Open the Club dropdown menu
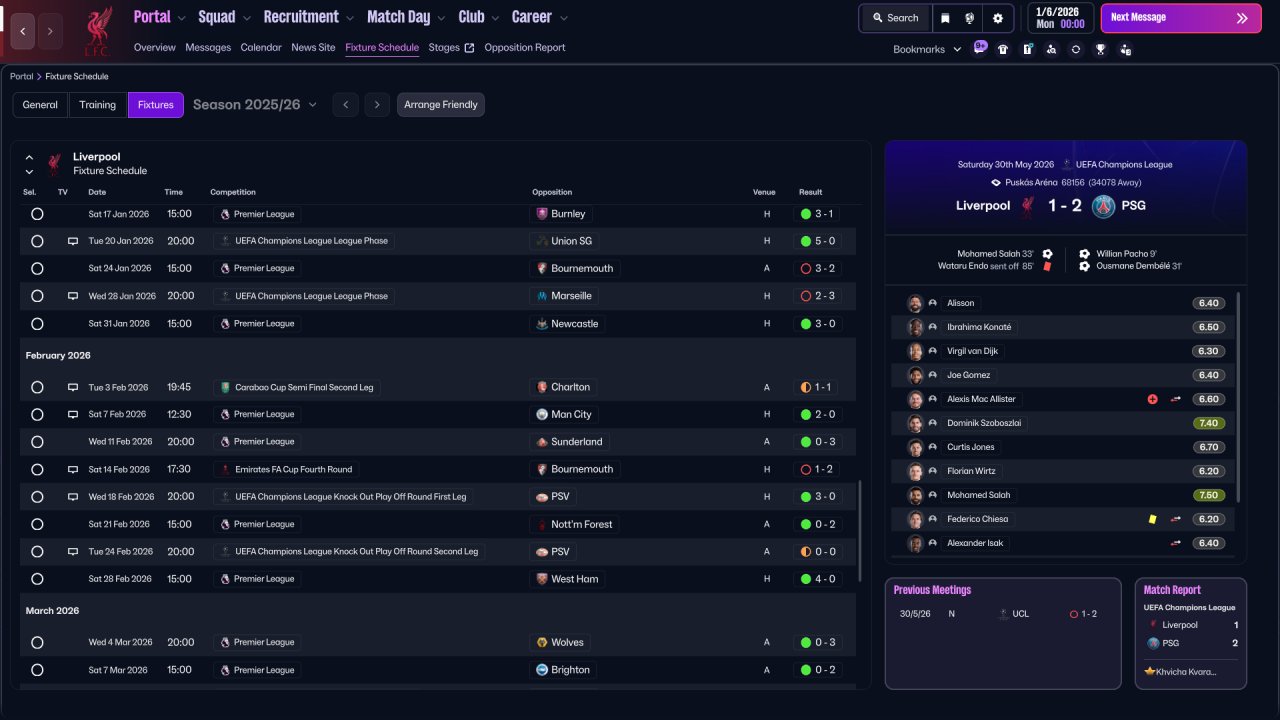1280x720 pixels. tap(478, 17)
